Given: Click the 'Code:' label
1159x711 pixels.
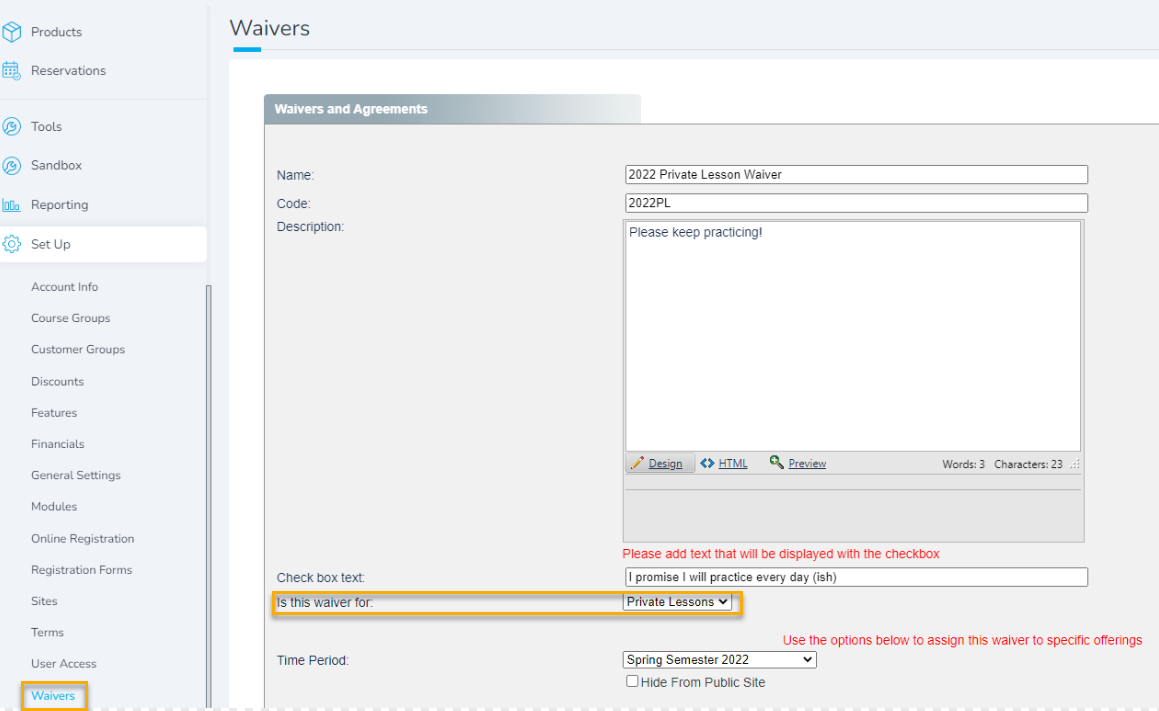Looking at the screenshot, I should (293, 203).
